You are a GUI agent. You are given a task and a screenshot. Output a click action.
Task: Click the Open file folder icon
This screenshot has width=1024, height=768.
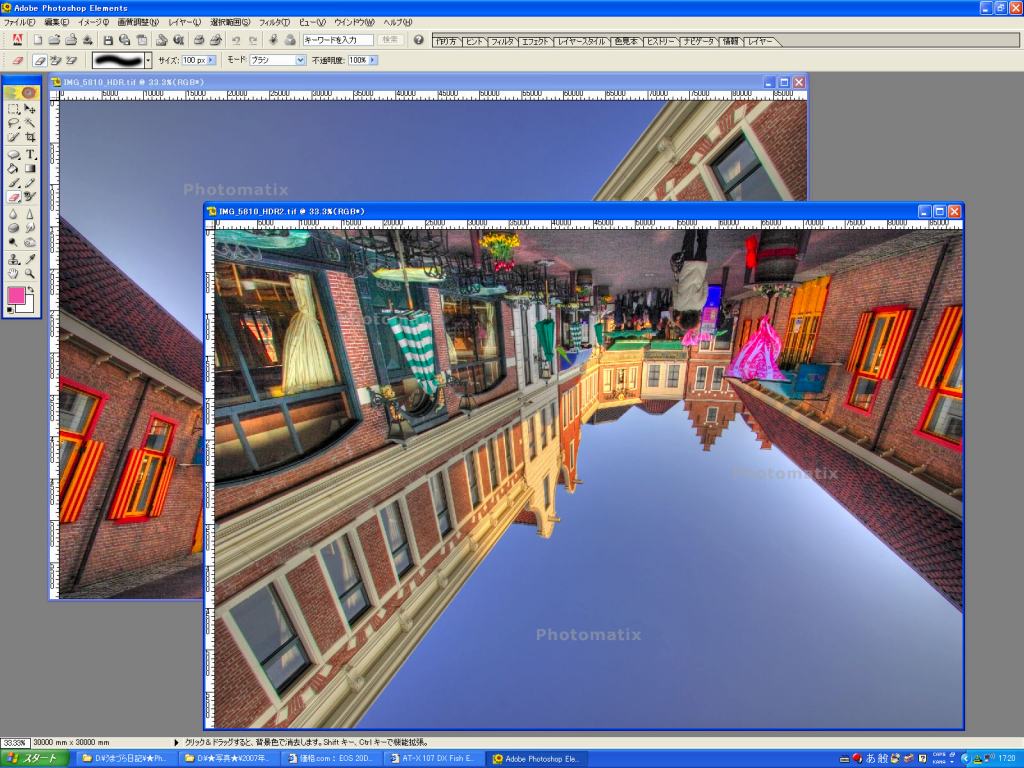(x=54, y=40)
